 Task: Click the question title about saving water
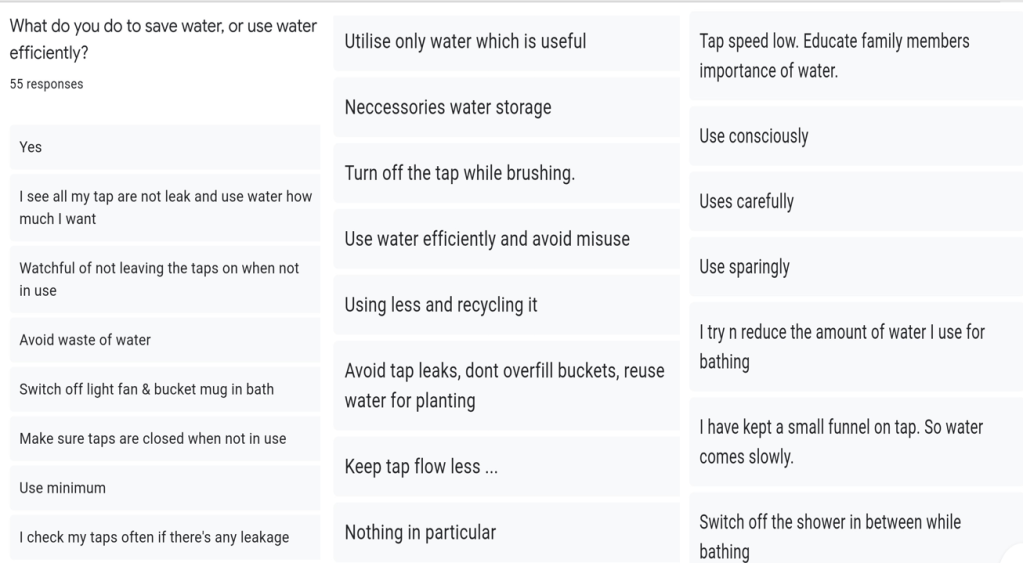coord(163,39)
